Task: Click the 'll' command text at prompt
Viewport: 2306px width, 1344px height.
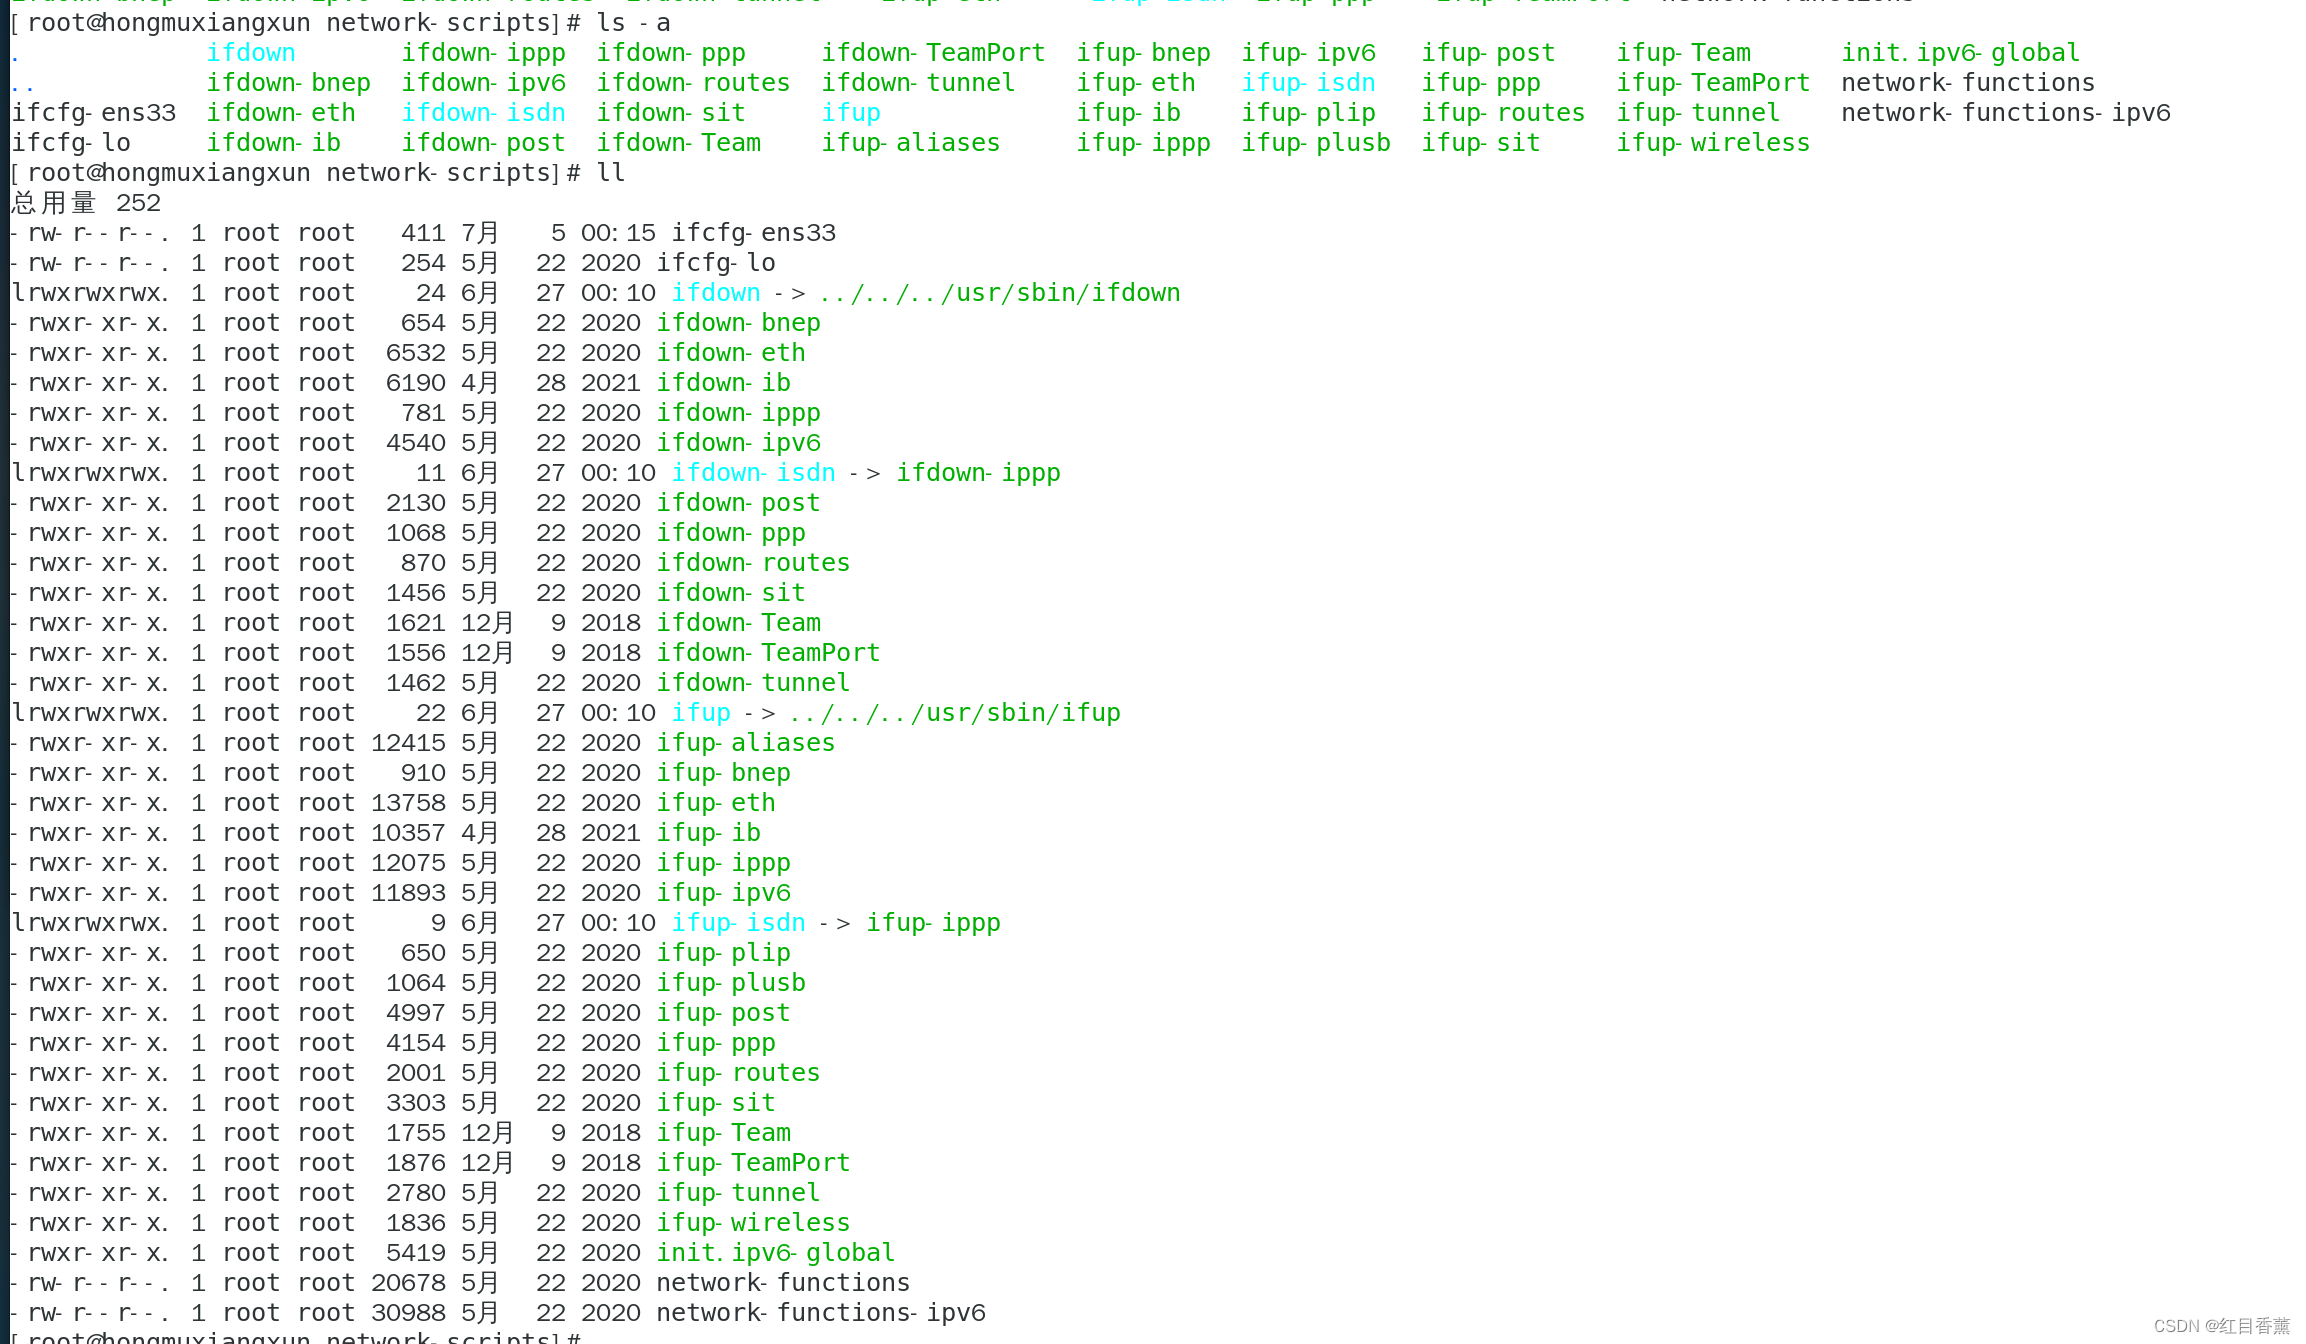Action: pos(610,173)
